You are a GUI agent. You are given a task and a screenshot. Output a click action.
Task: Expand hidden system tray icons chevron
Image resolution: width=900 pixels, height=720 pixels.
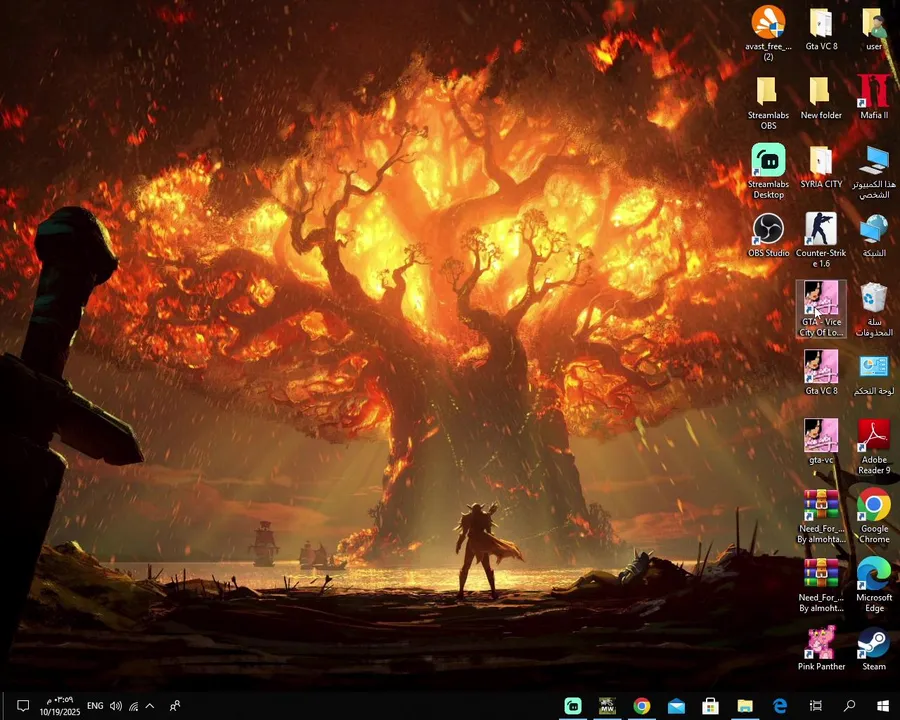click(150, 706)
